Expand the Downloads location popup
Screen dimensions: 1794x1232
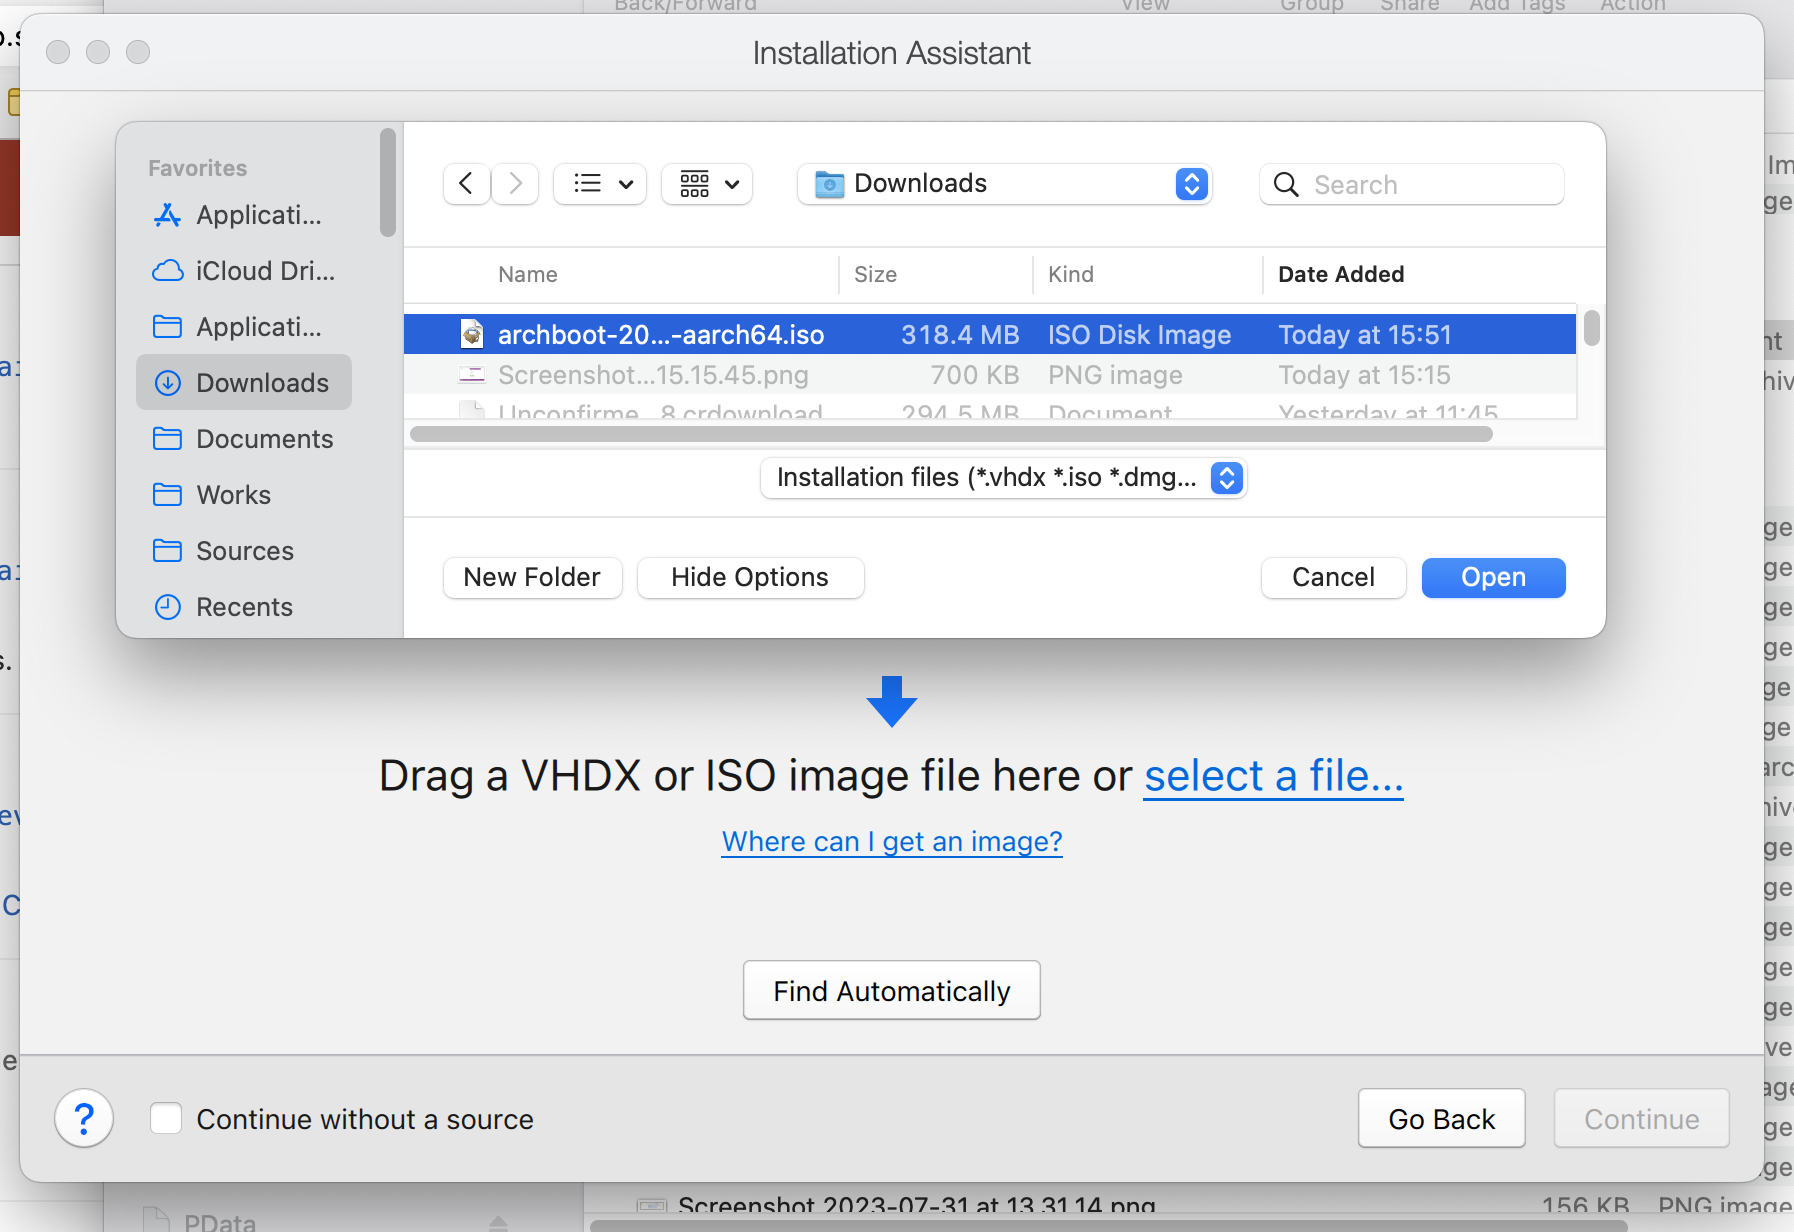click(1191, 184)
